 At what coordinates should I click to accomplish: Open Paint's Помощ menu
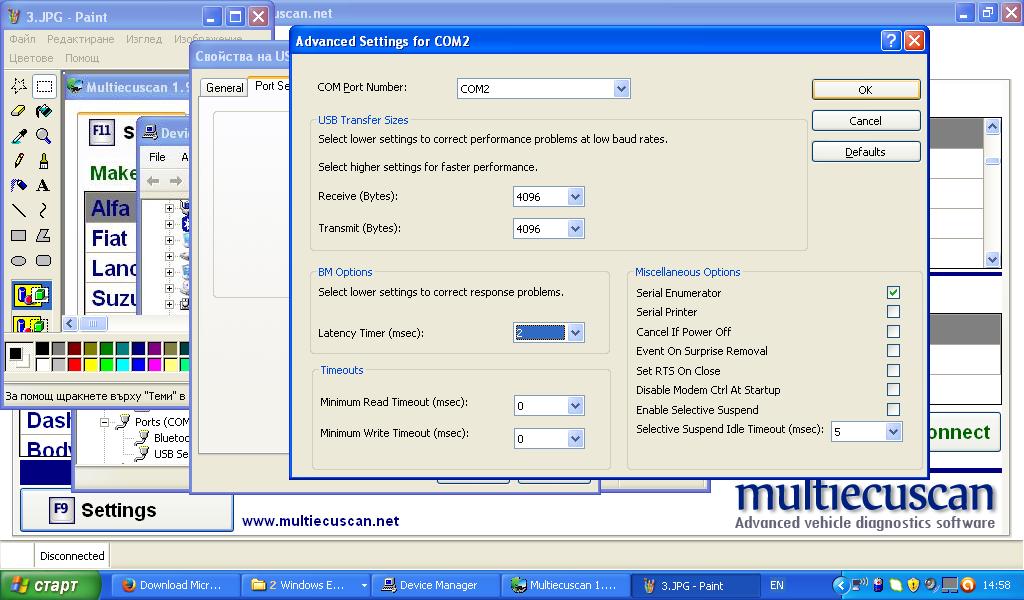coord(82,58)
